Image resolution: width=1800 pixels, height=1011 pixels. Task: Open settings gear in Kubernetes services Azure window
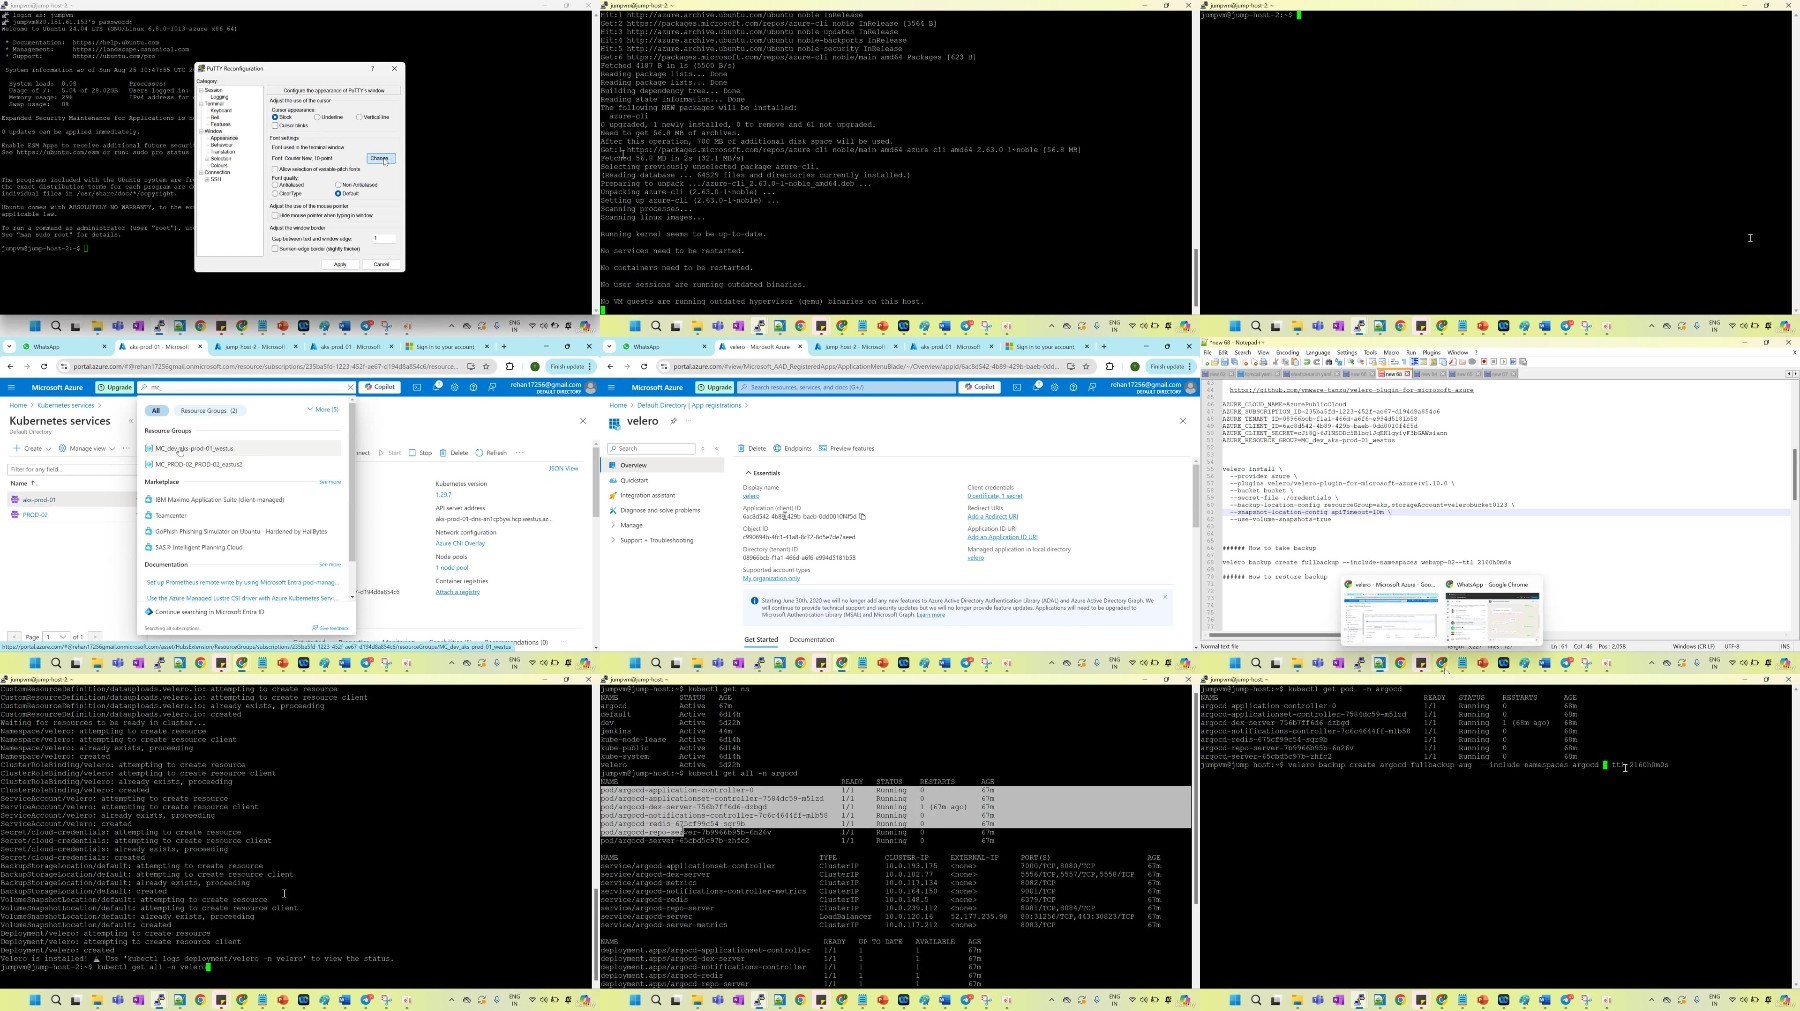coord(455,387)
